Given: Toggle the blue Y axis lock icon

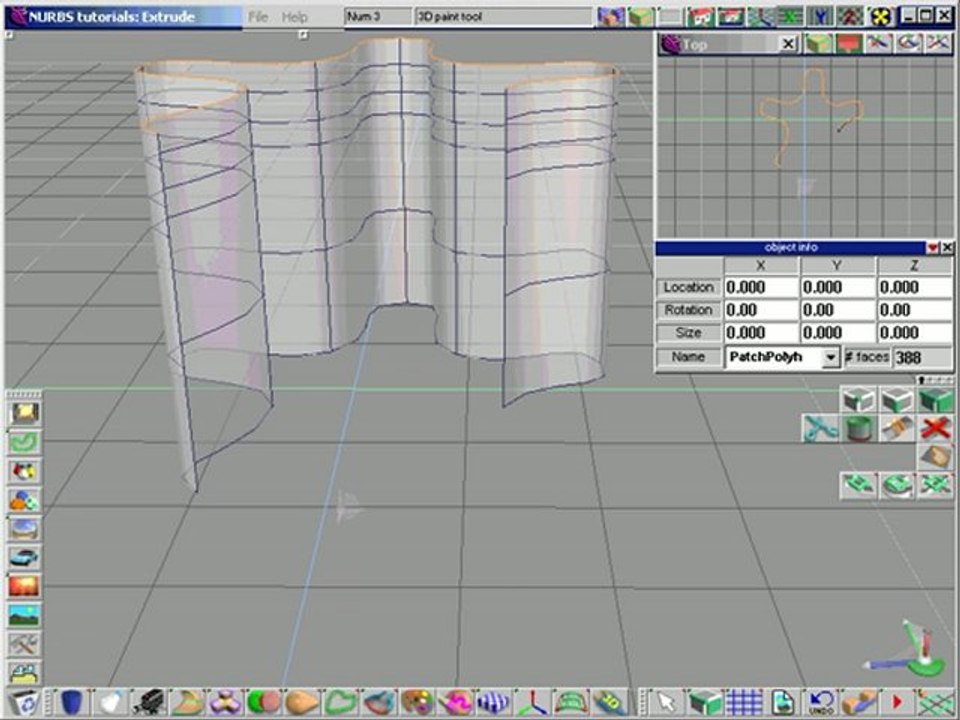Looking at the screenshot, I should coord(820,17).
